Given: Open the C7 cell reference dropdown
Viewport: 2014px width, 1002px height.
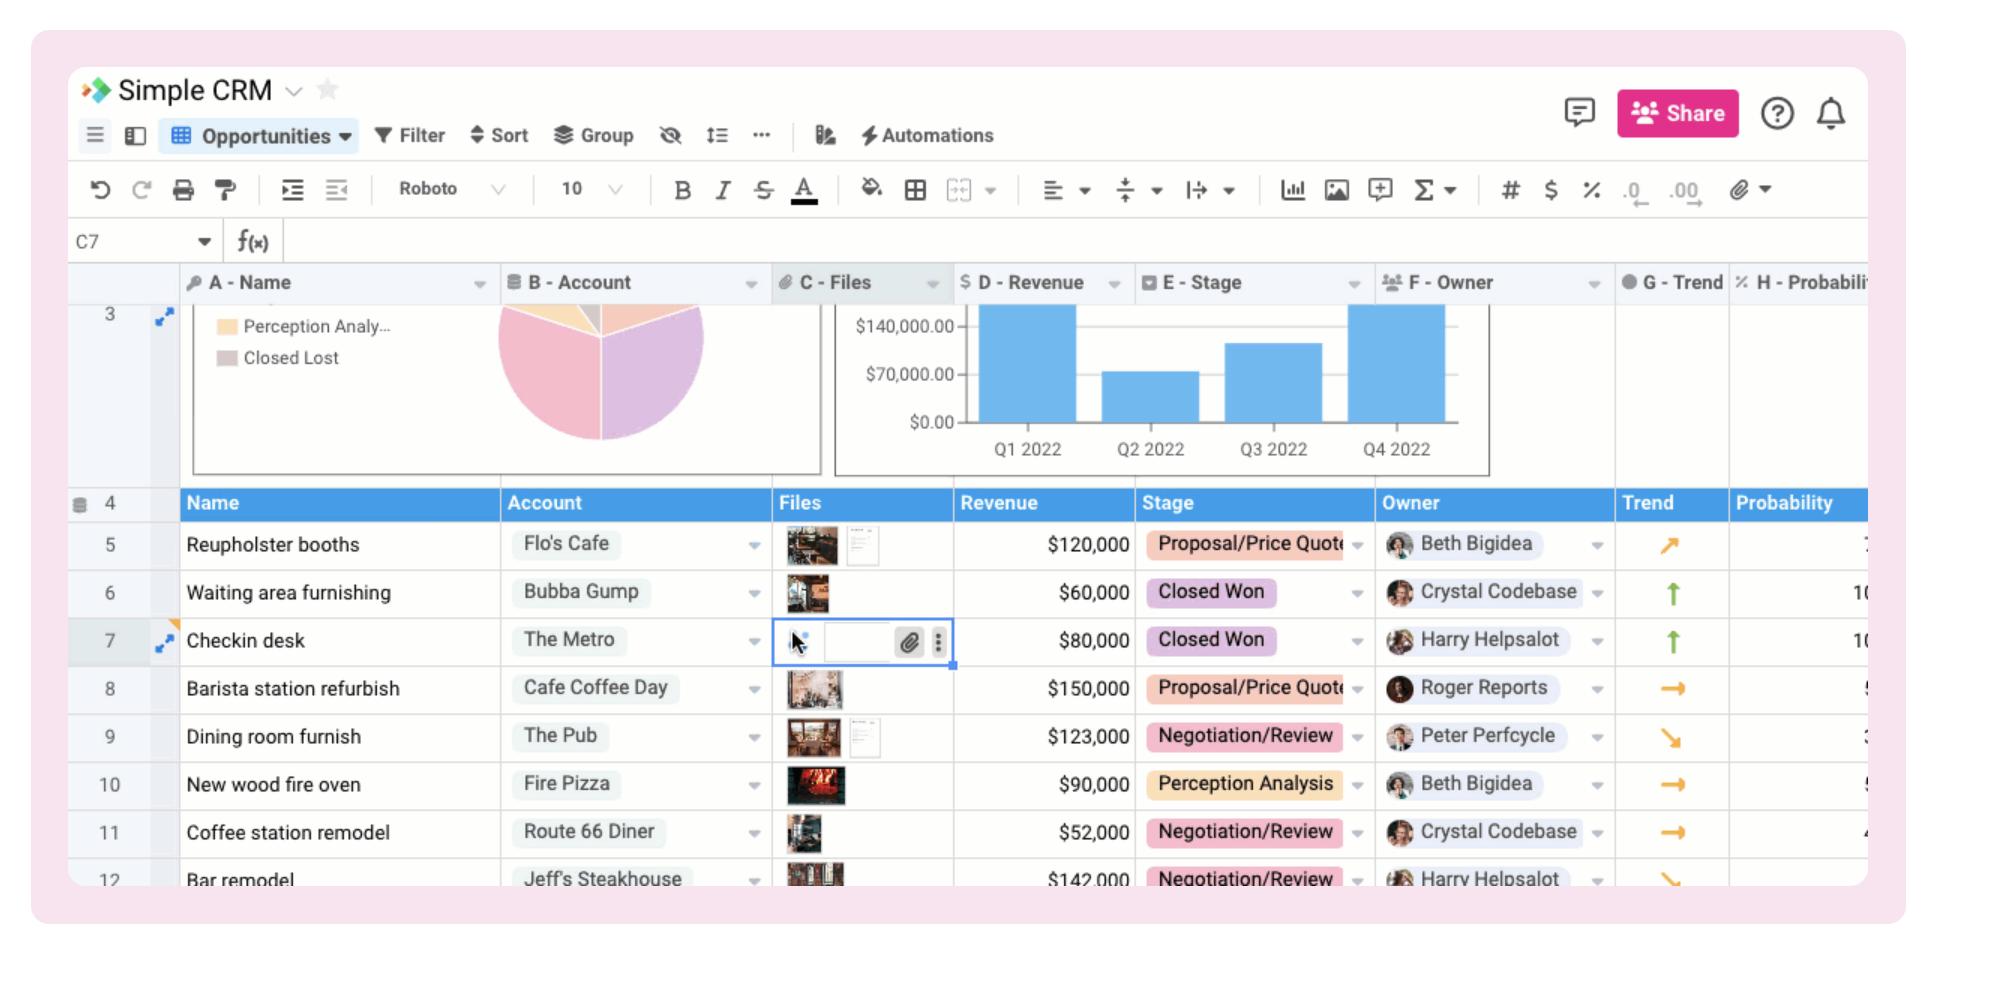Looking at the screenshot, I should [x=204, y=242].
